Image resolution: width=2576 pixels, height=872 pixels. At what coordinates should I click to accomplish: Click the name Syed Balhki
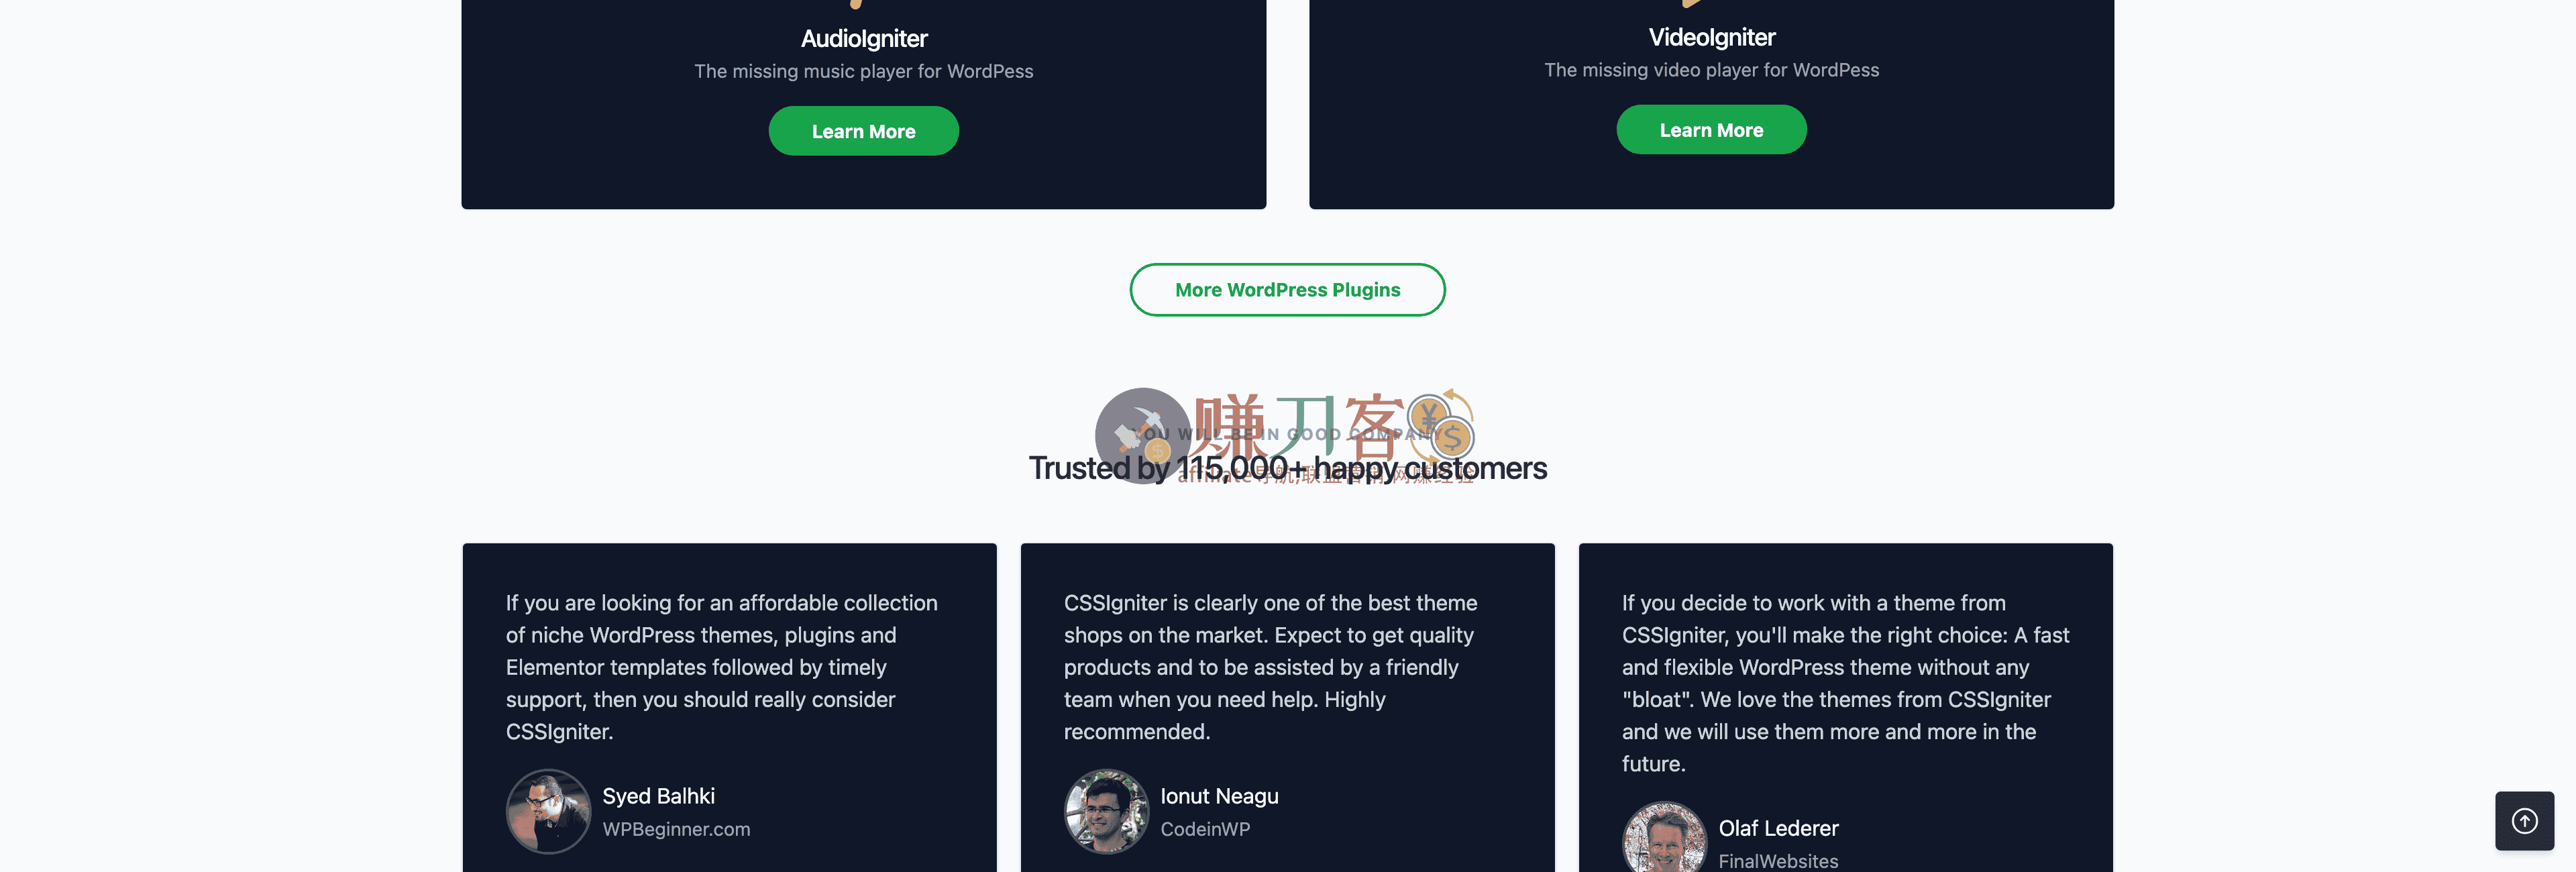tap(658, 796)
